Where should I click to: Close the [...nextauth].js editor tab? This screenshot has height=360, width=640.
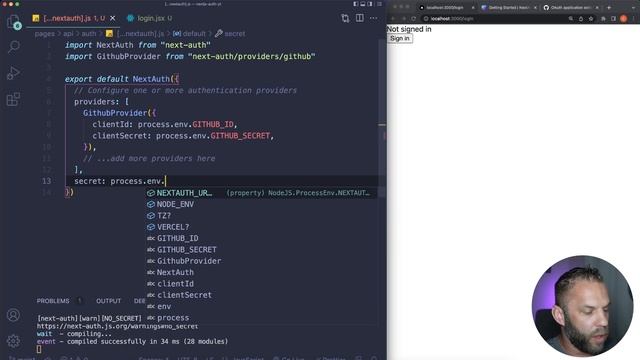click(x=113, y=18)
